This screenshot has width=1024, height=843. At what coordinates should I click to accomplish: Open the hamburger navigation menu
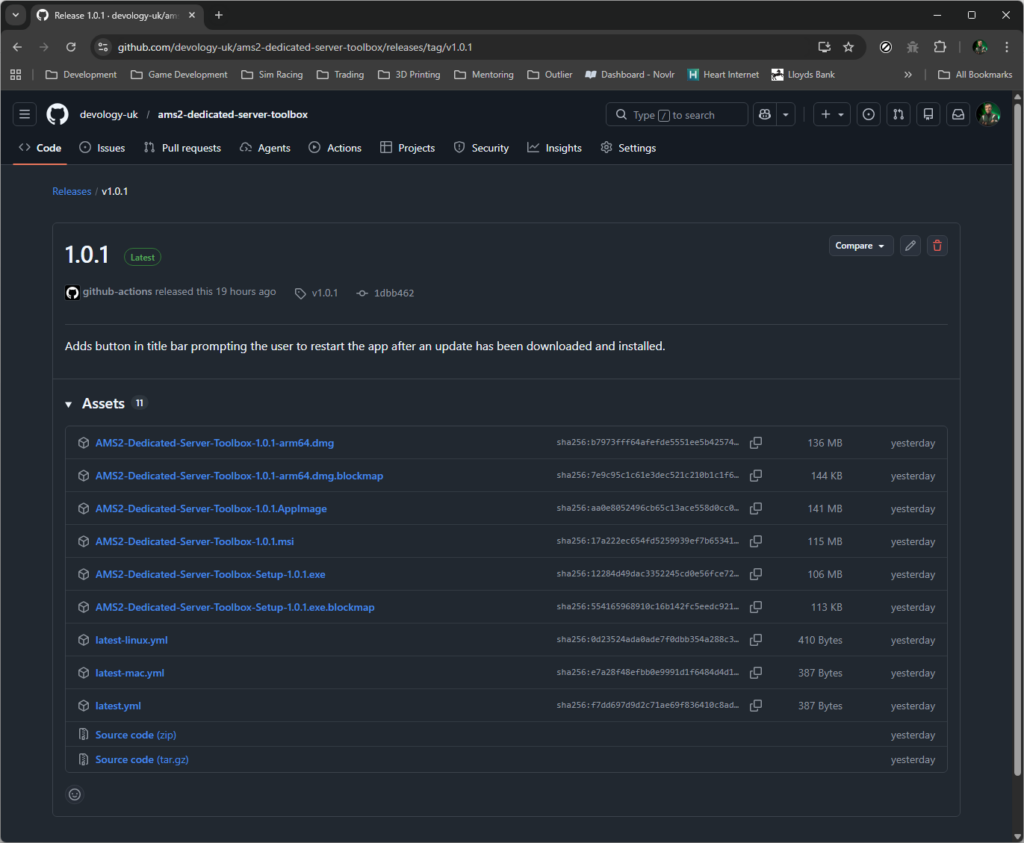(x=25, y=115)
